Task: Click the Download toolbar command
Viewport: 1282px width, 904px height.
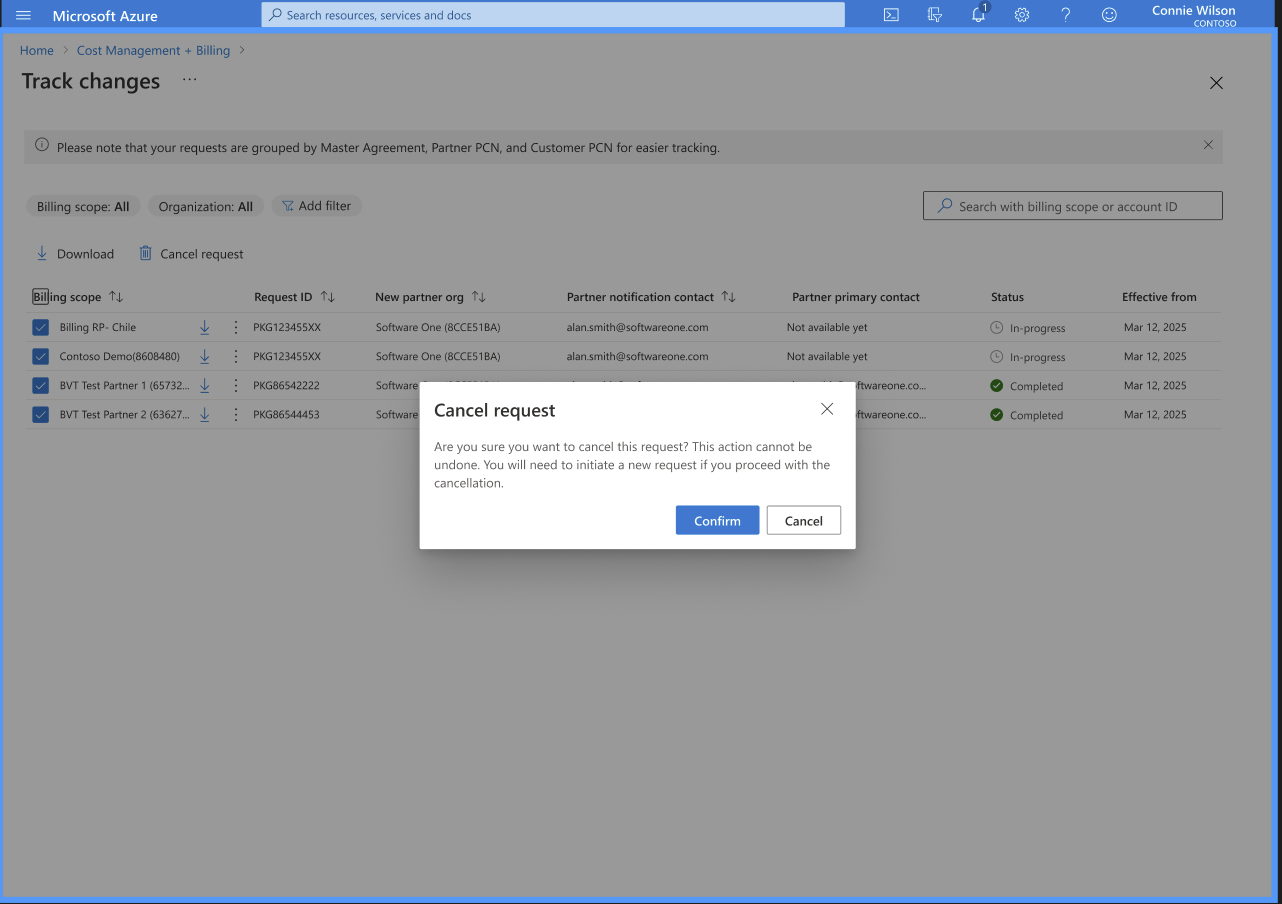Action: [x=75, y=254]
